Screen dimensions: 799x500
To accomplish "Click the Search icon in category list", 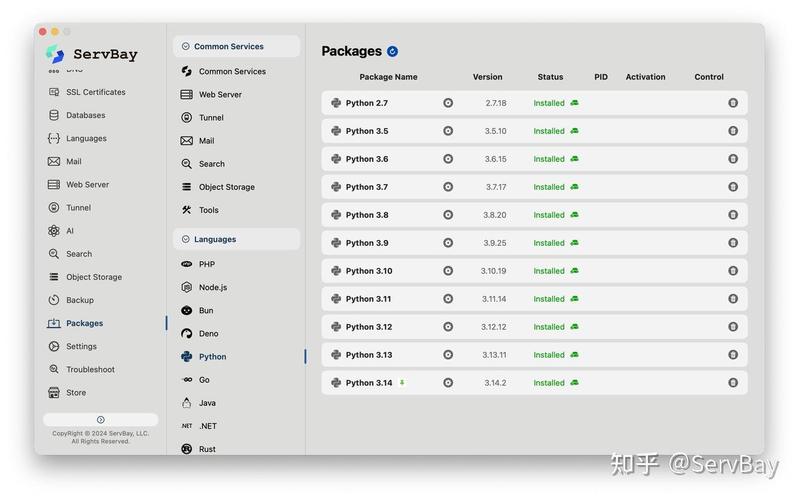I will click(187, 164).
